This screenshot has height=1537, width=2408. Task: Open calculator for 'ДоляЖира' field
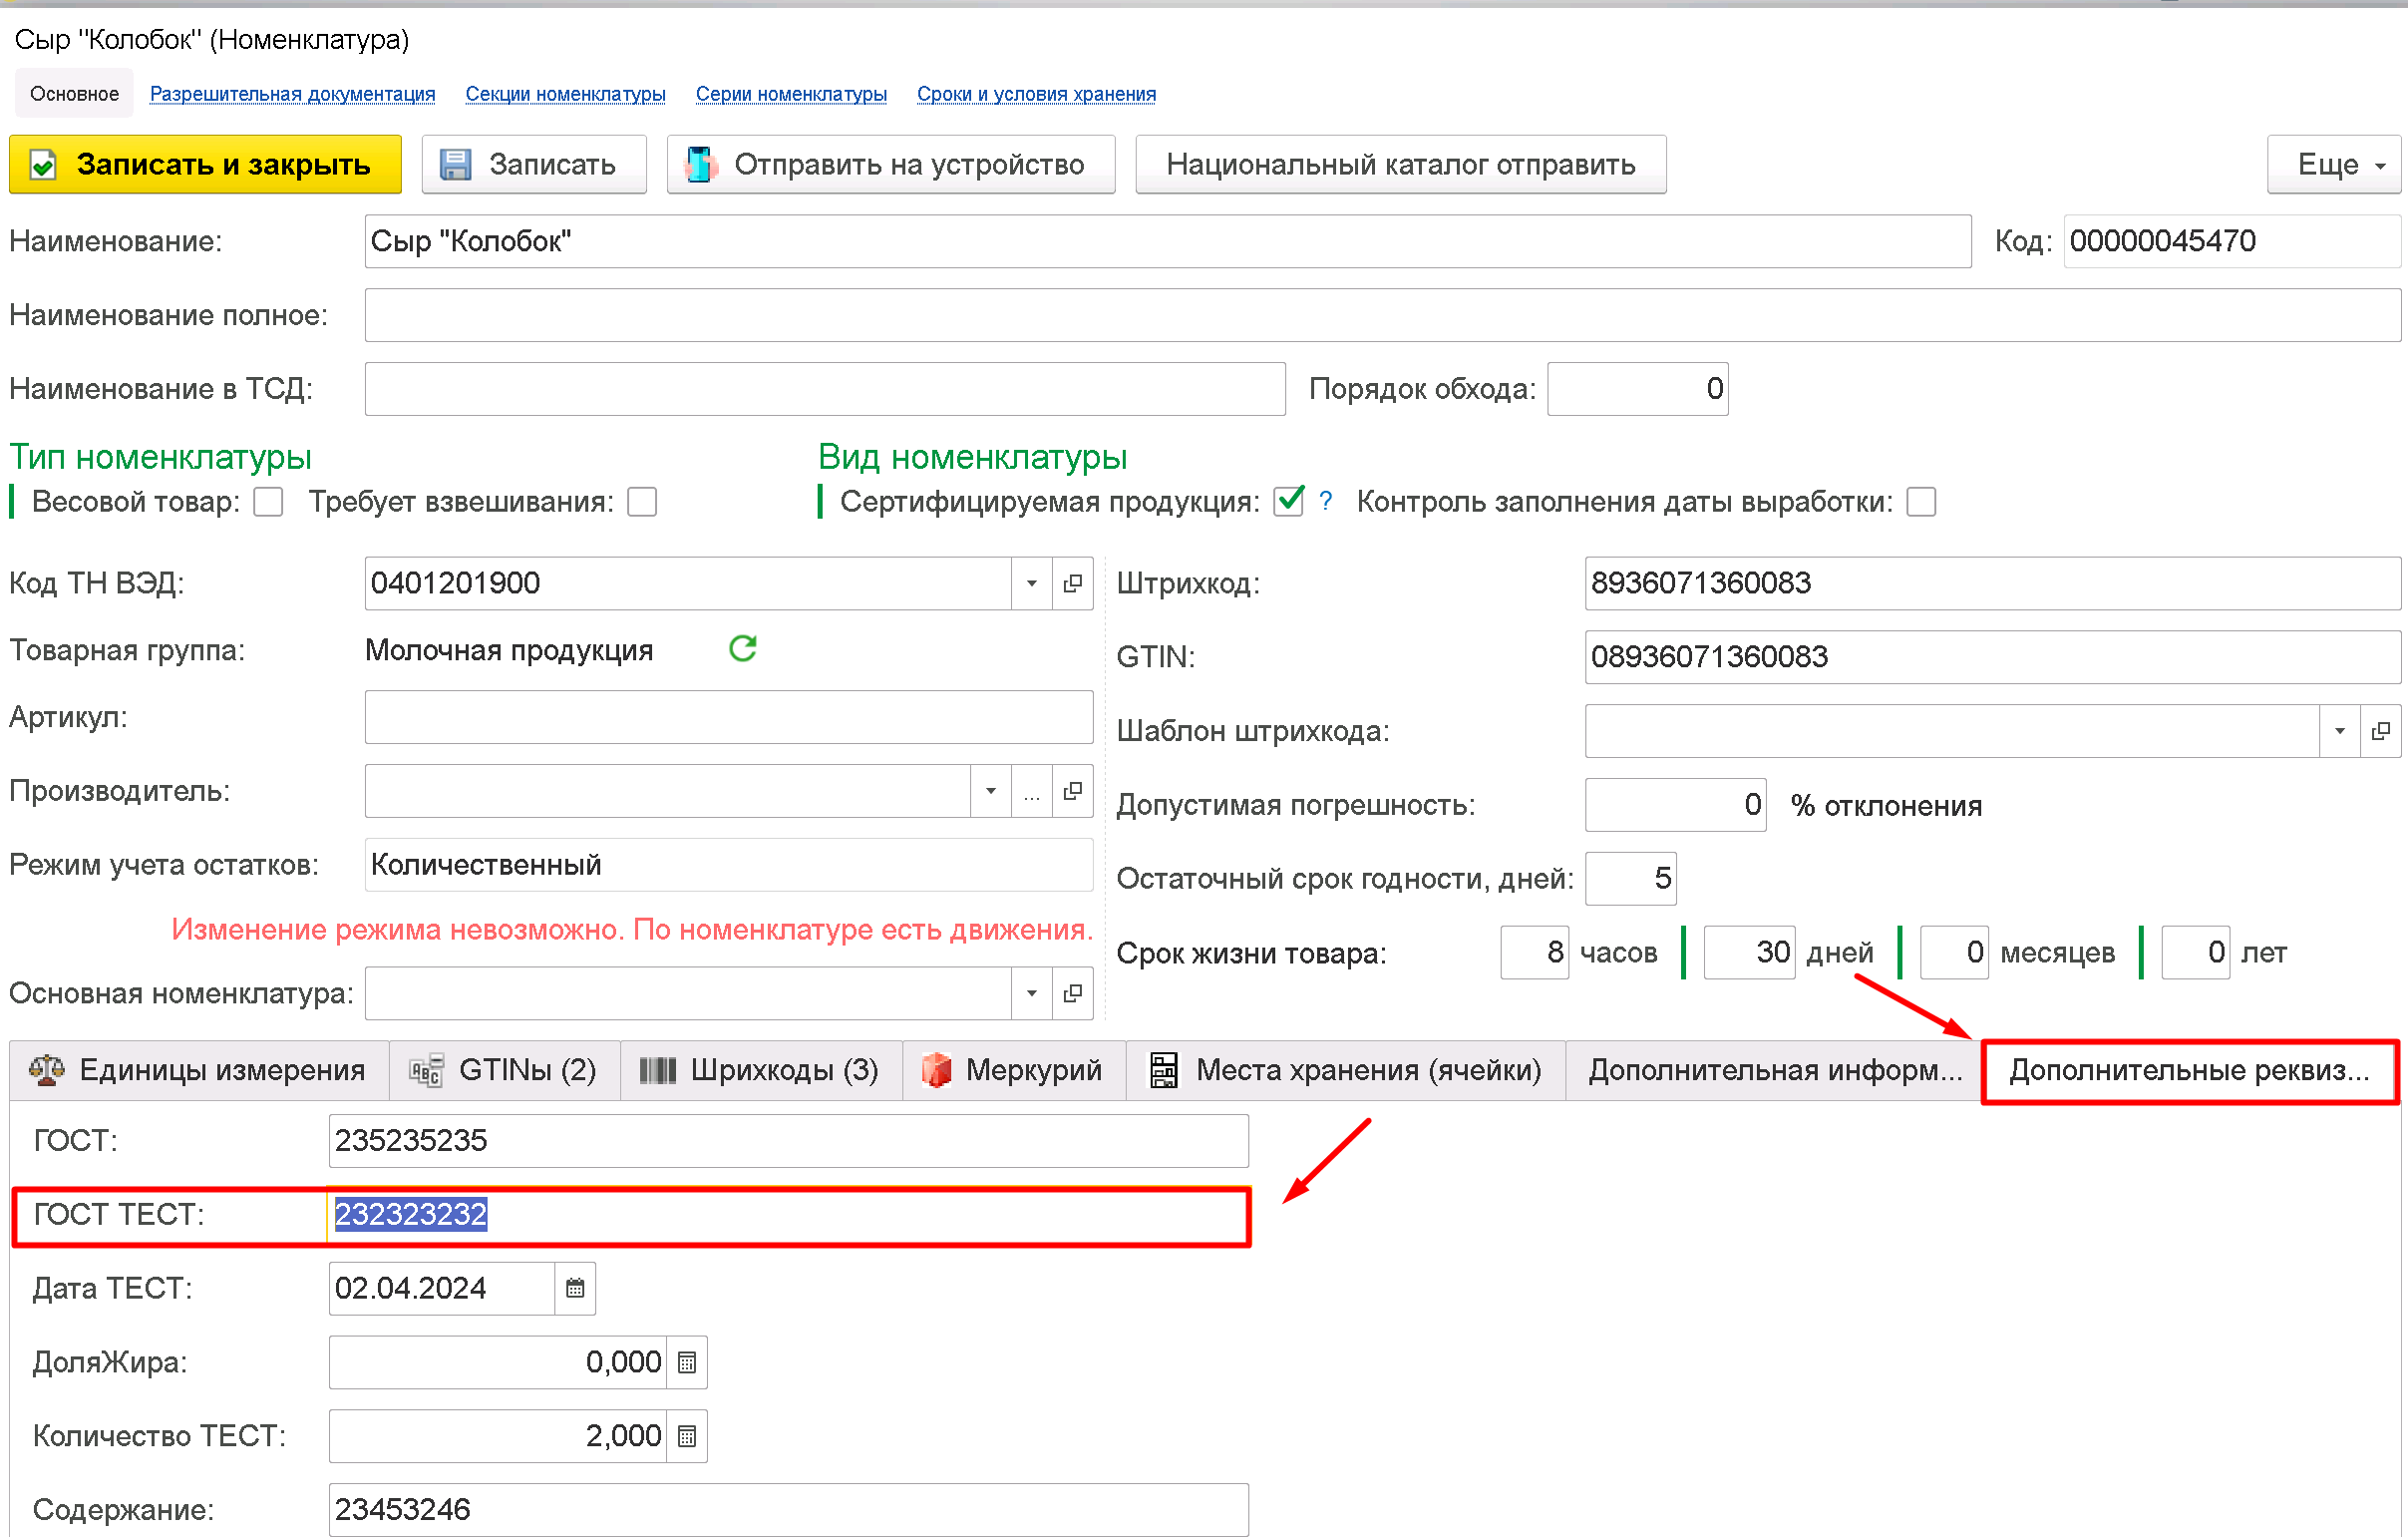687,1362
